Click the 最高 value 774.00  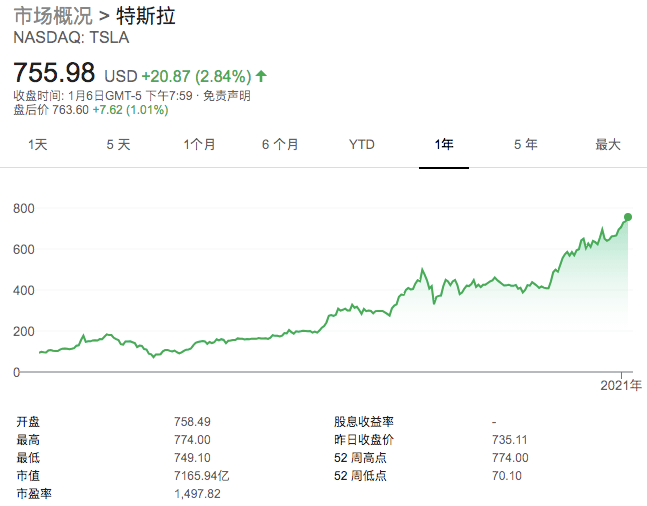pyautogui.click(x=192, y=440)
